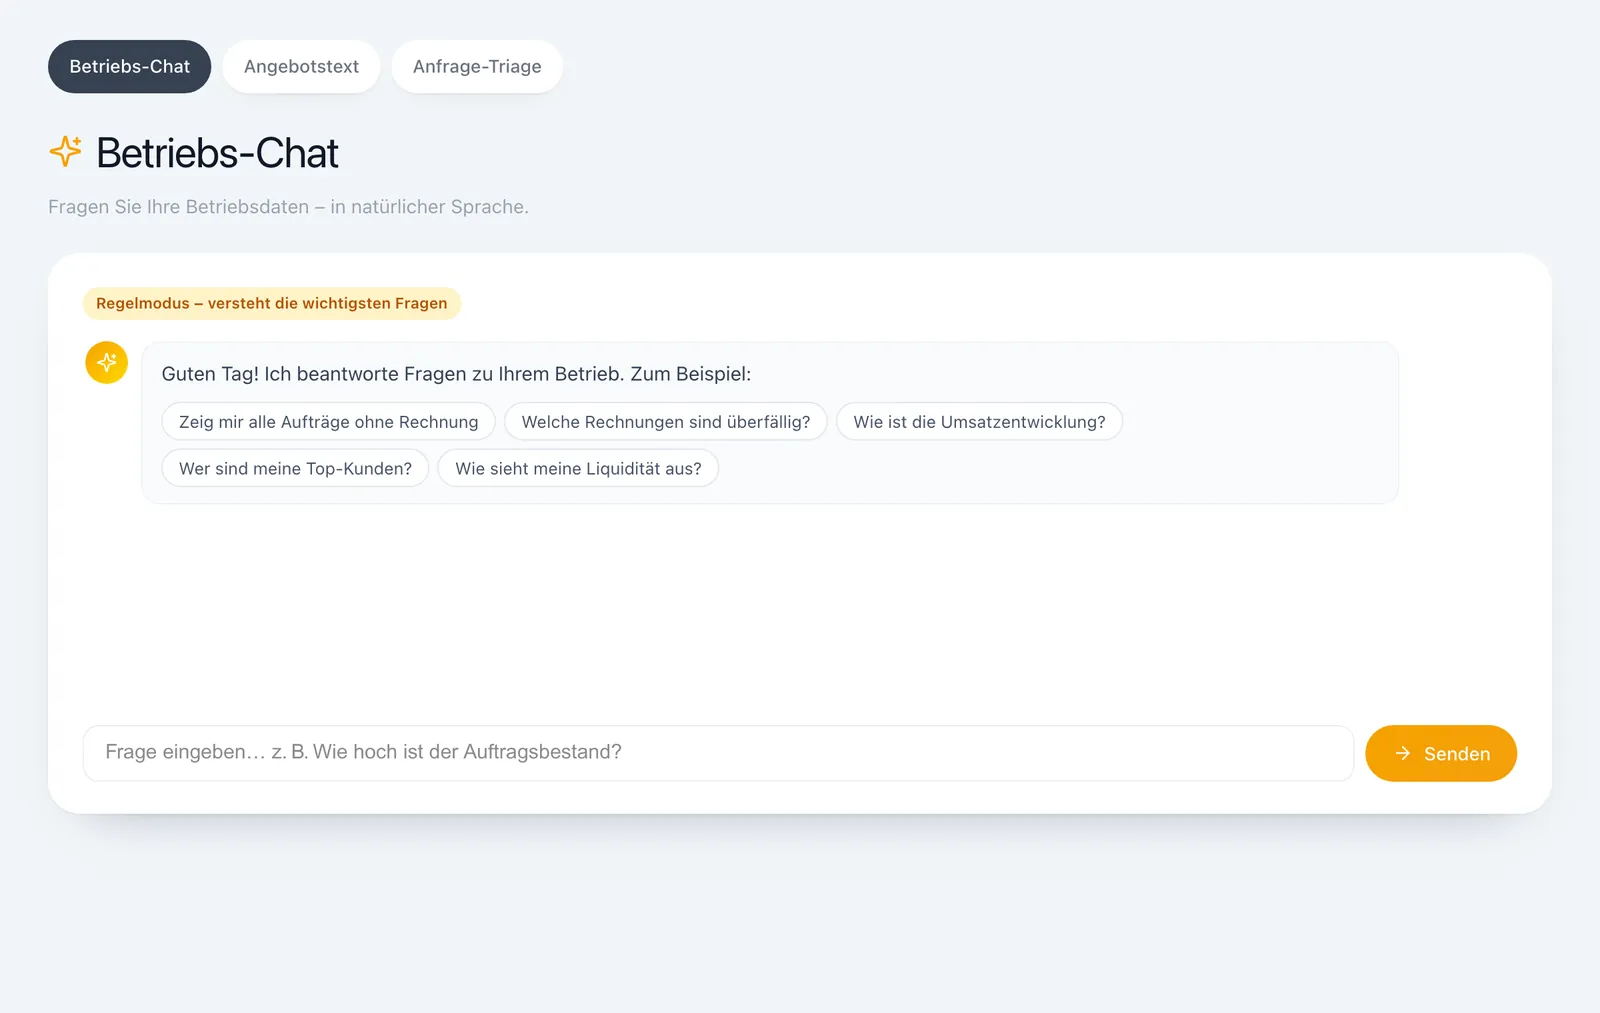Click 'Wie sieht meine Liquidität aus?' chip
This screenshot has width=1600, height=1013.
pos(578,468)
